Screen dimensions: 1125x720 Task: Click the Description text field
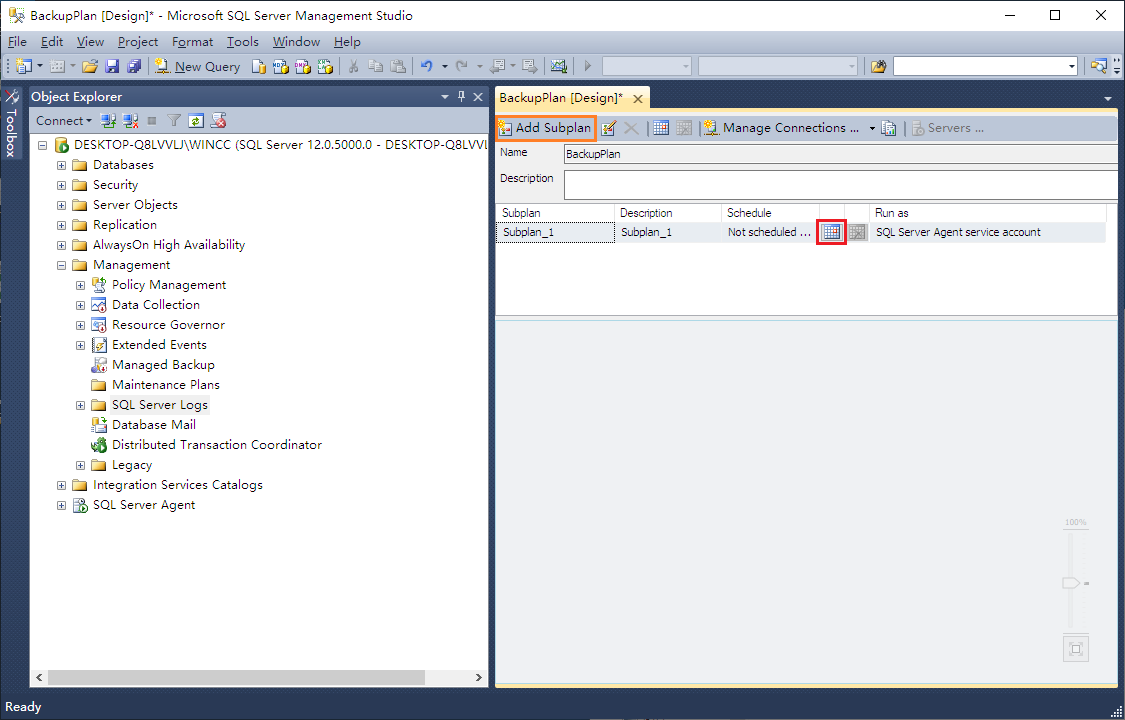click(841, 185)
